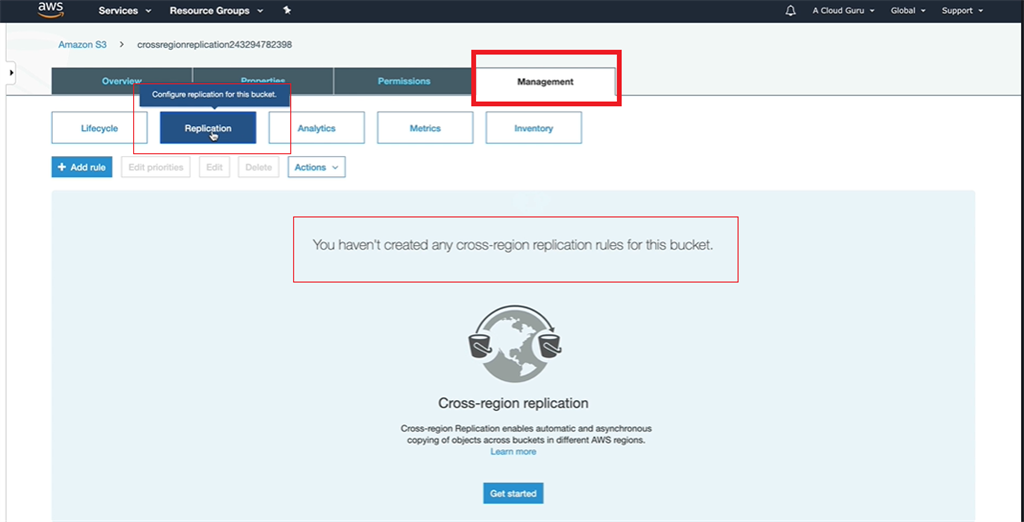
Task: Click the Cross-region replication heading
Action: [x=513, y=402]
